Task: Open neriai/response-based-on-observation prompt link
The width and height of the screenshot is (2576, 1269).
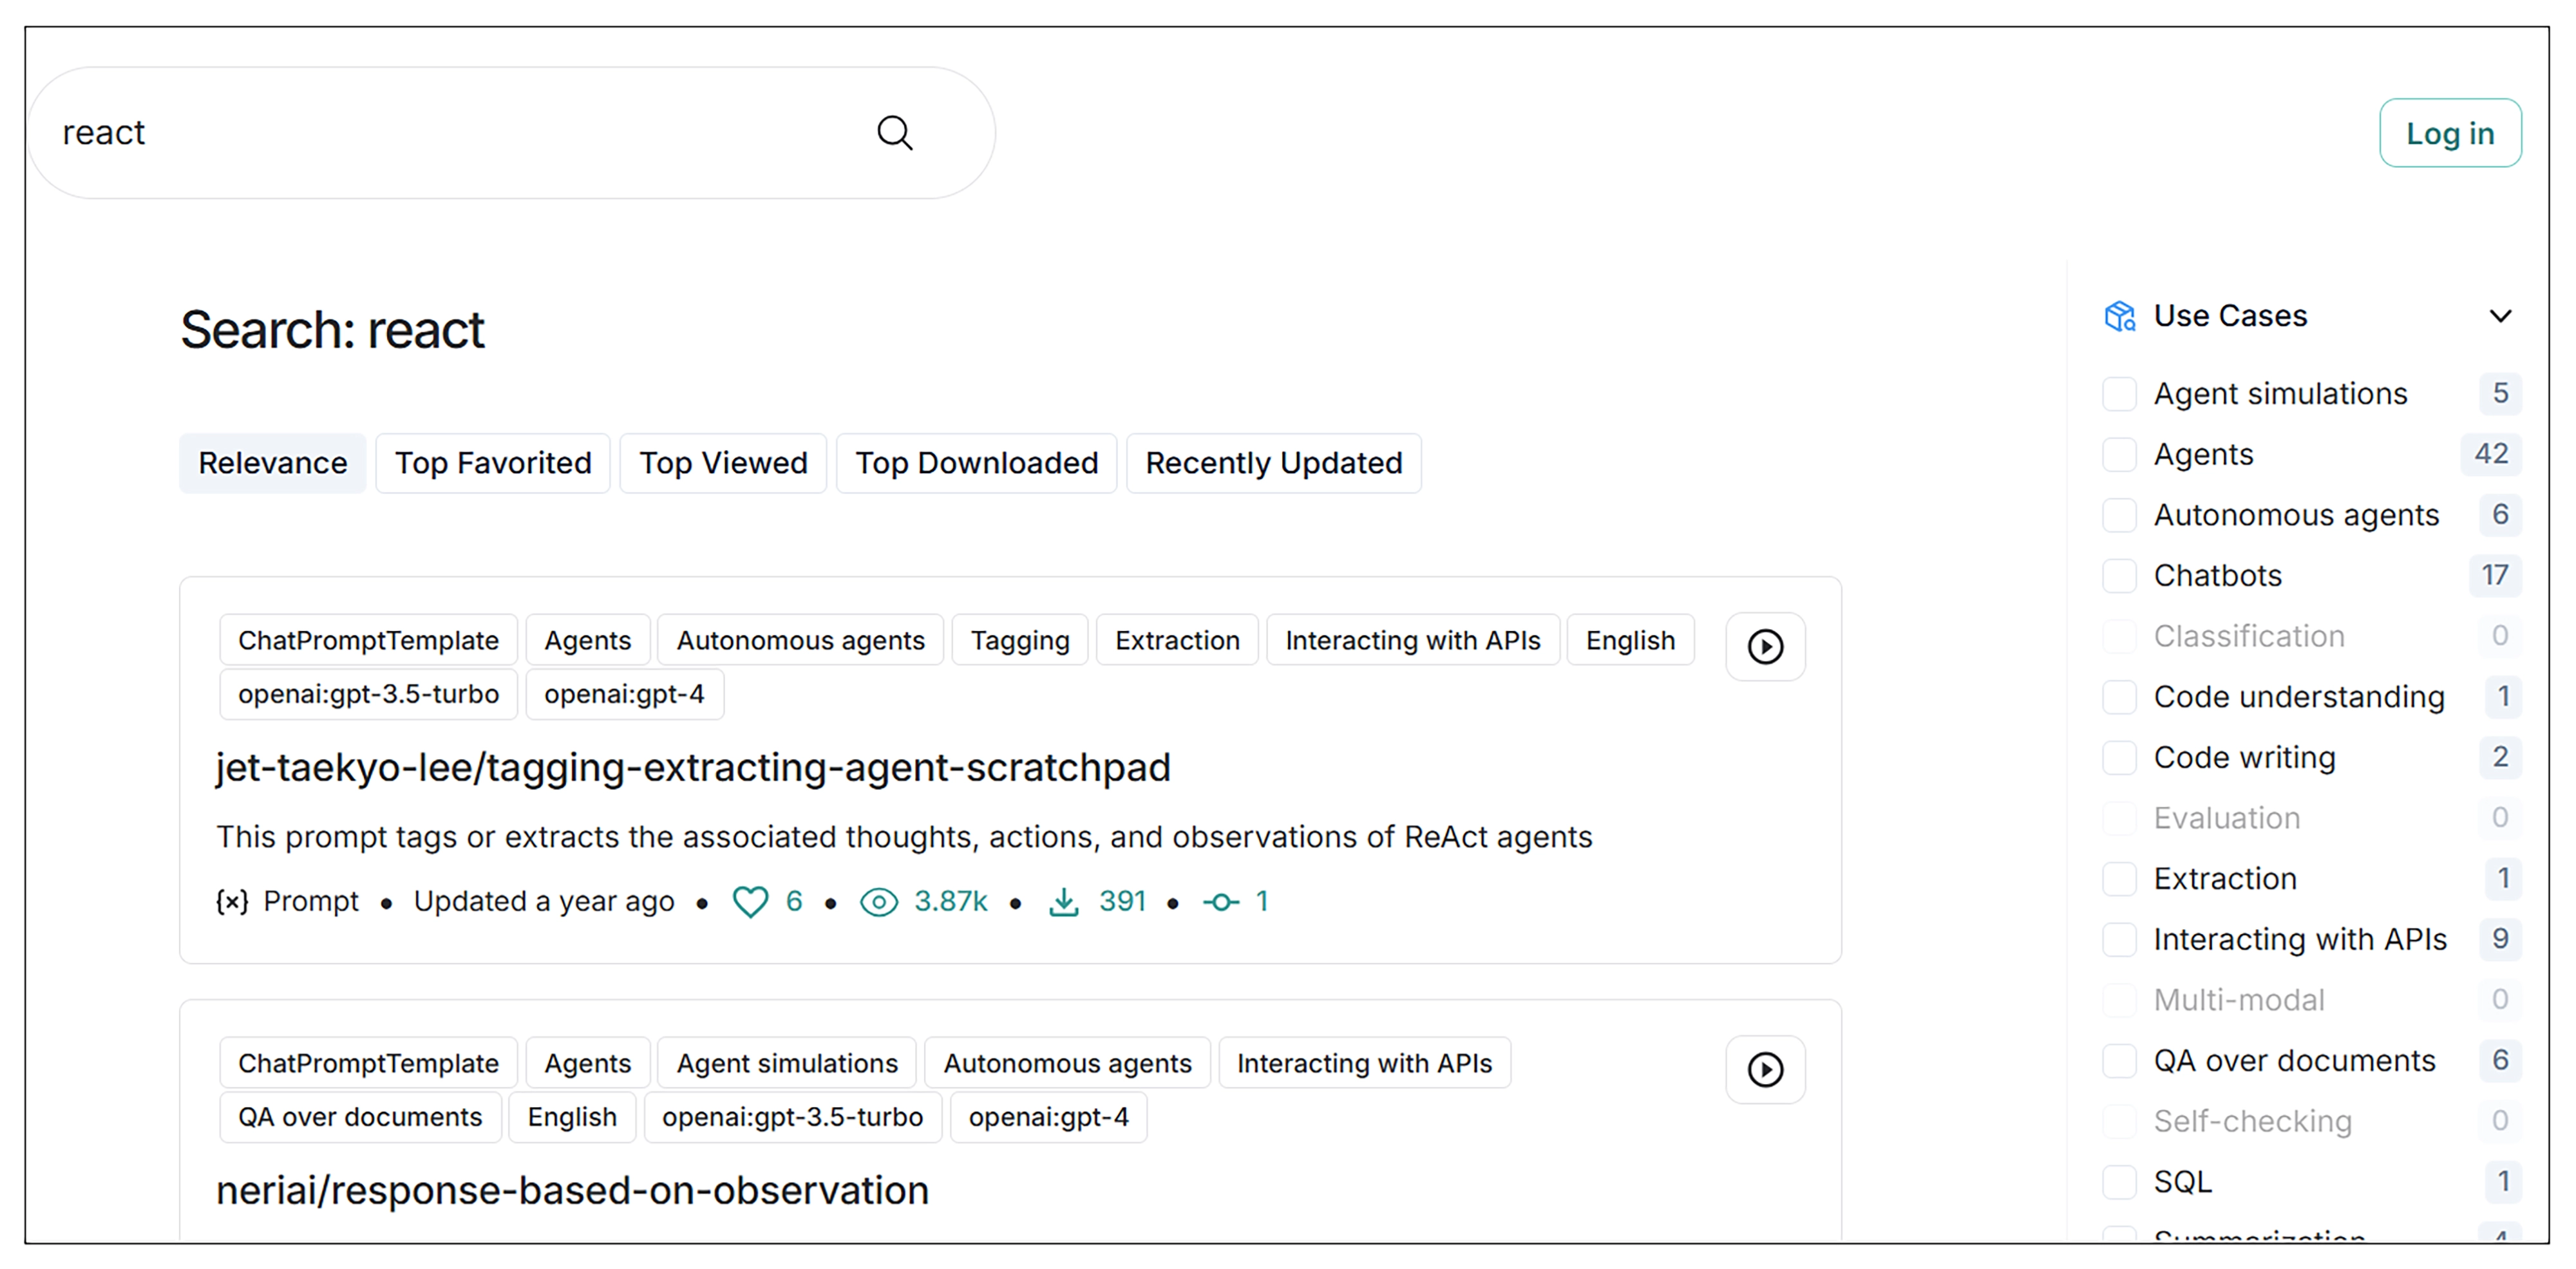Action: [572, 1191]
